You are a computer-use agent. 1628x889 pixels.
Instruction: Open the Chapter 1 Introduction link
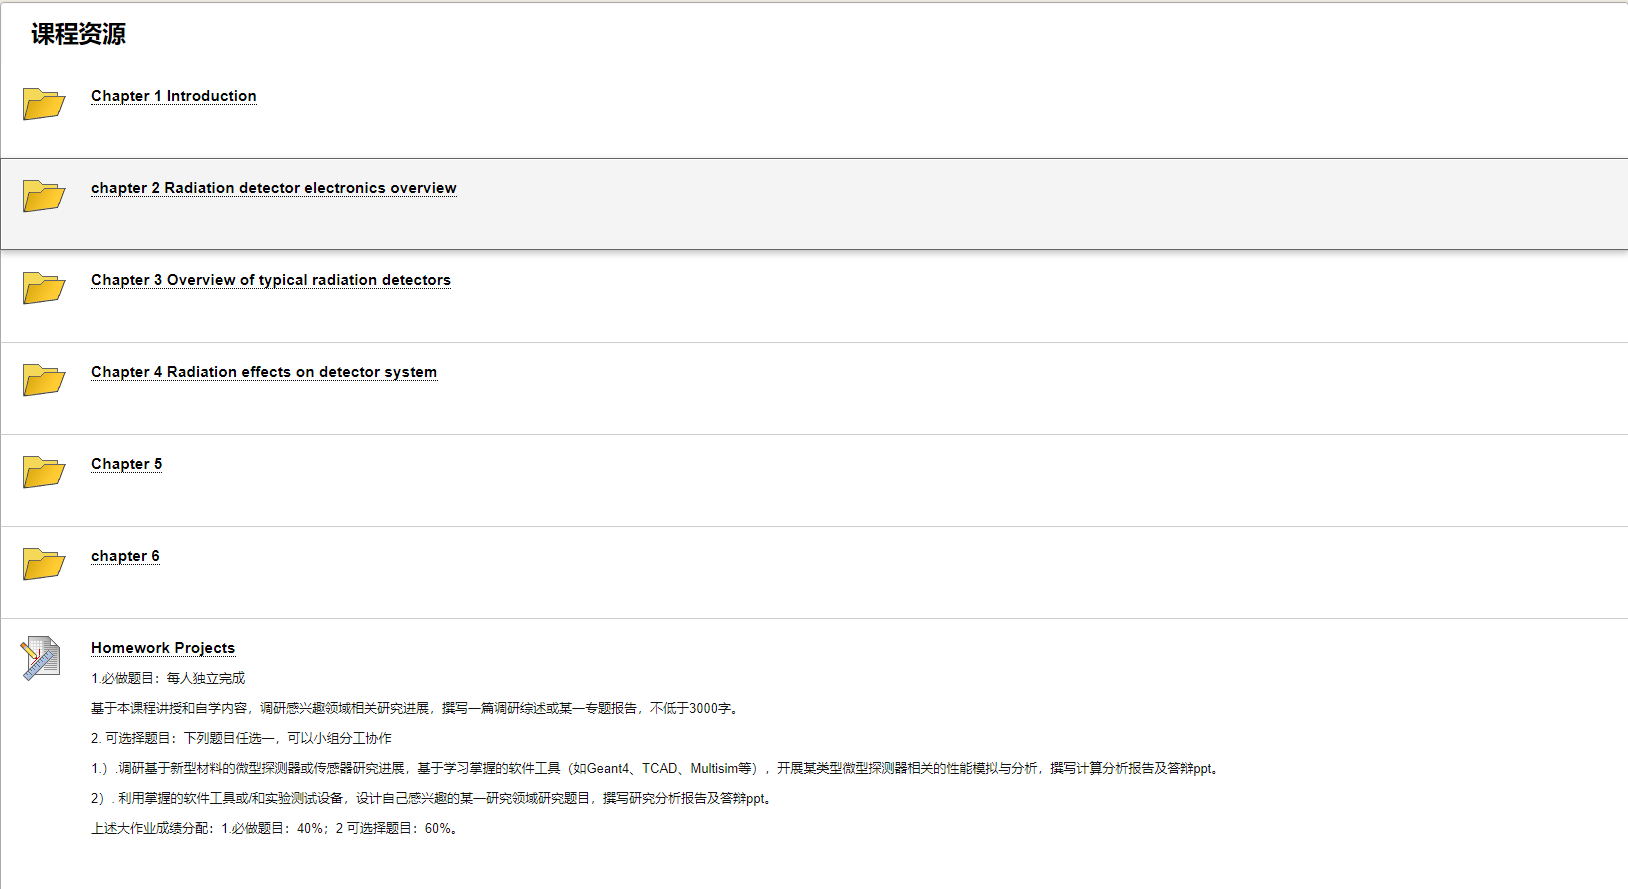[x=173, y=96]
